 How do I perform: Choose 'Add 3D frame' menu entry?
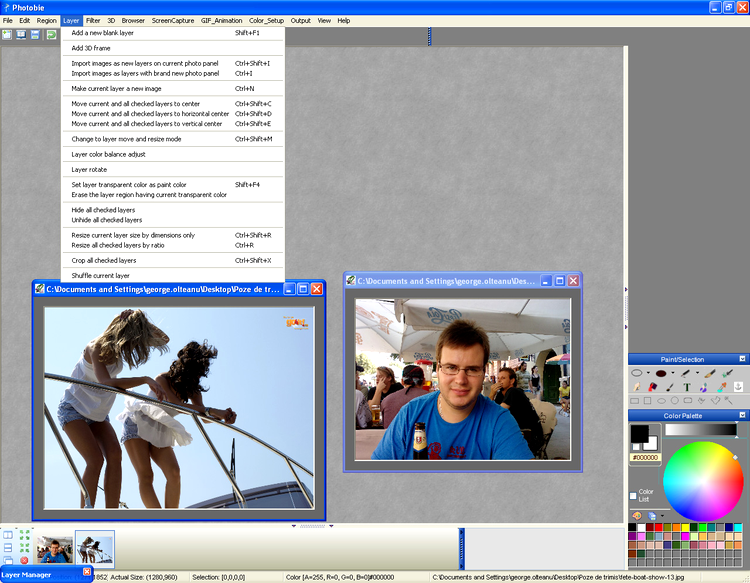click(173, 48)
